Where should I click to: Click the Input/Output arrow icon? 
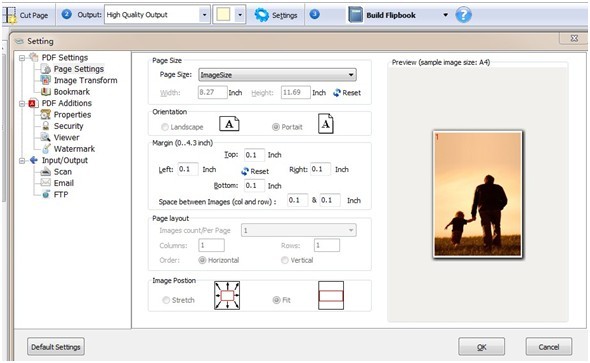[x=34, y=160]
